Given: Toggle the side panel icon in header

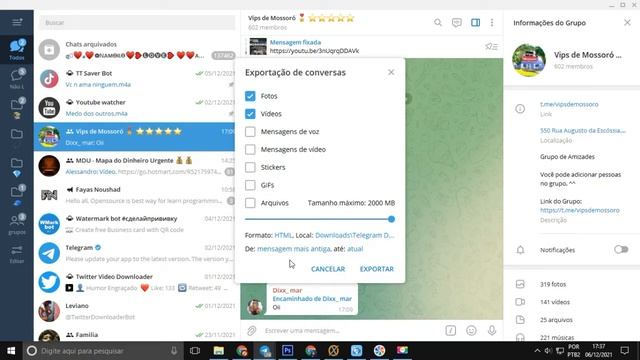Looking at the screenshot, I should 476,22.
